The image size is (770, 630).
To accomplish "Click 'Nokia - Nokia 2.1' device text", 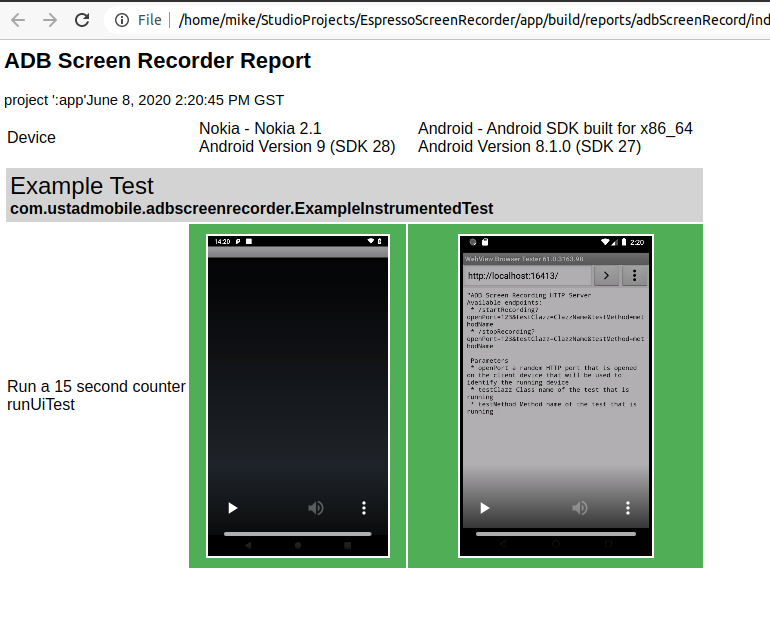I will [260, 128].
